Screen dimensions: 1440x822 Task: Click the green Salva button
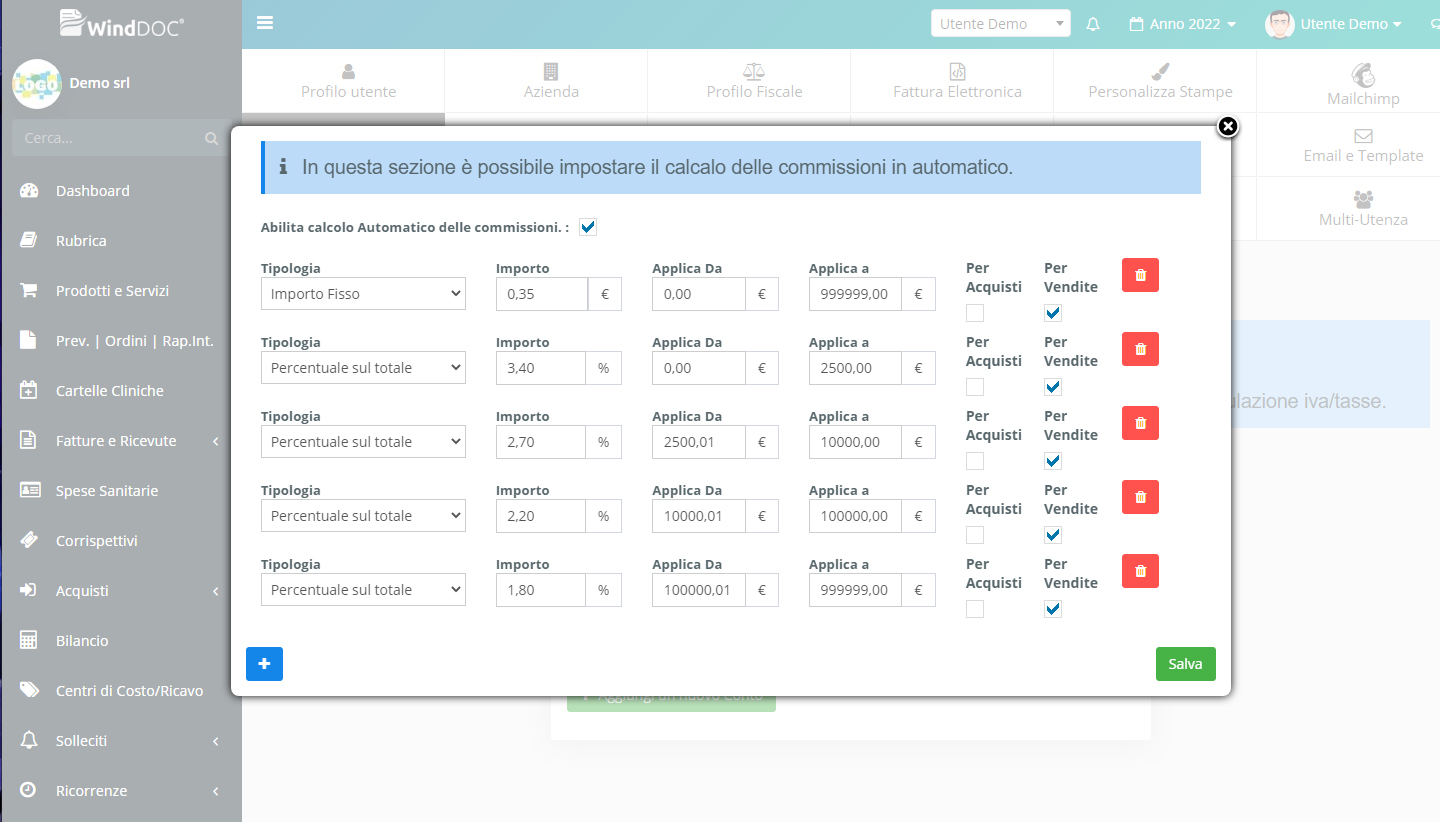click(1185, 664)
